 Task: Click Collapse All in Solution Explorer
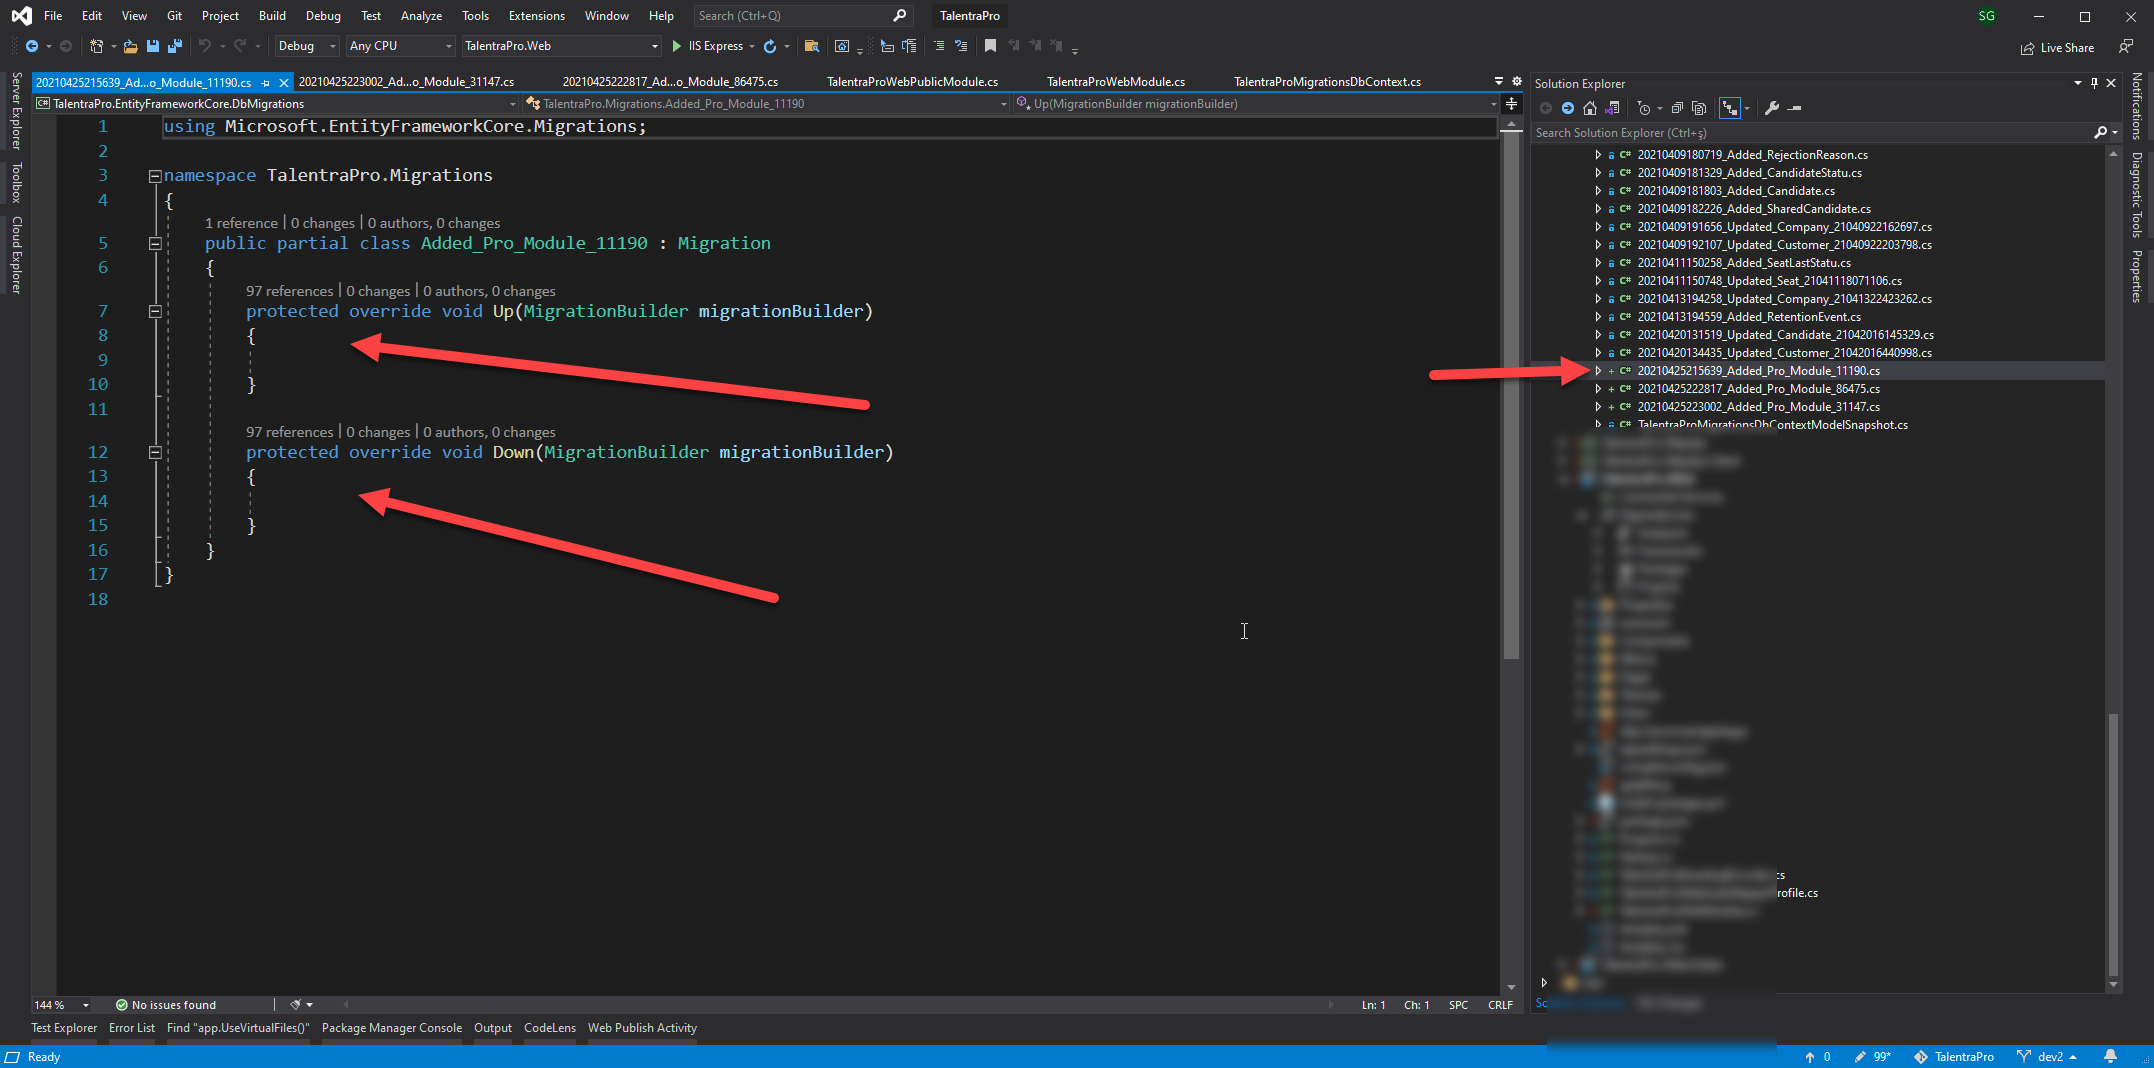click(1677, 108)
